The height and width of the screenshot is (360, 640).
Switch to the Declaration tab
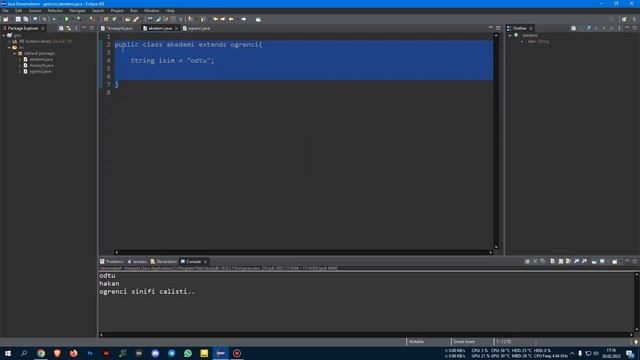coord(164,262)
